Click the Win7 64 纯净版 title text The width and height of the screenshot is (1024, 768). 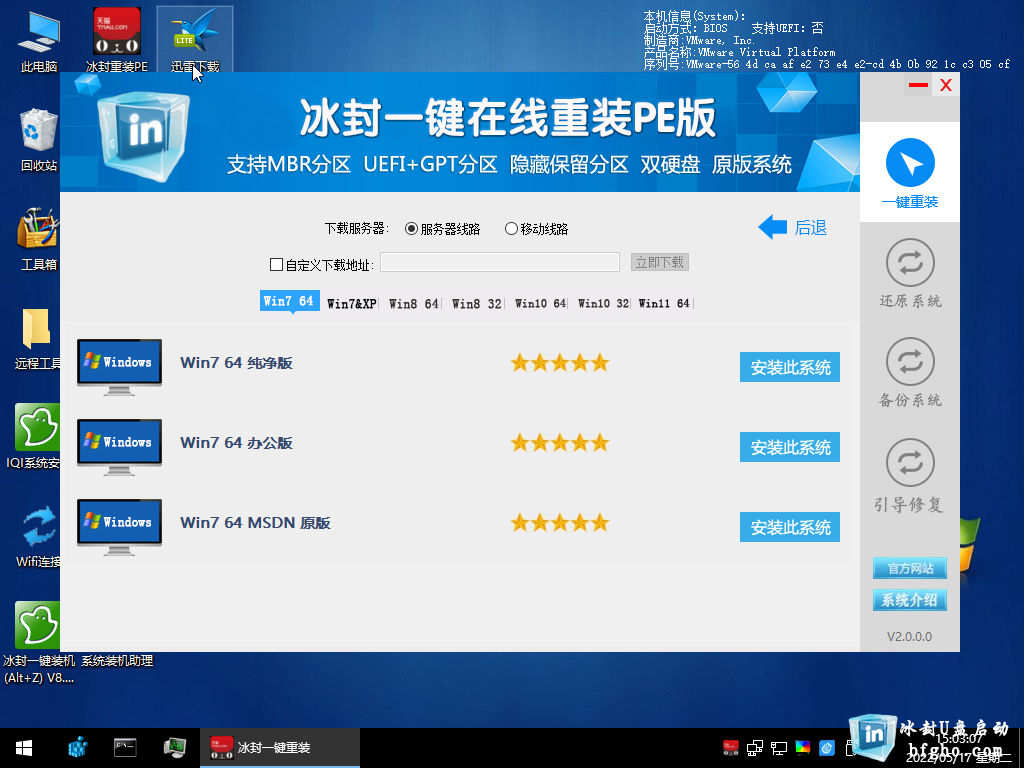[236, 363]
